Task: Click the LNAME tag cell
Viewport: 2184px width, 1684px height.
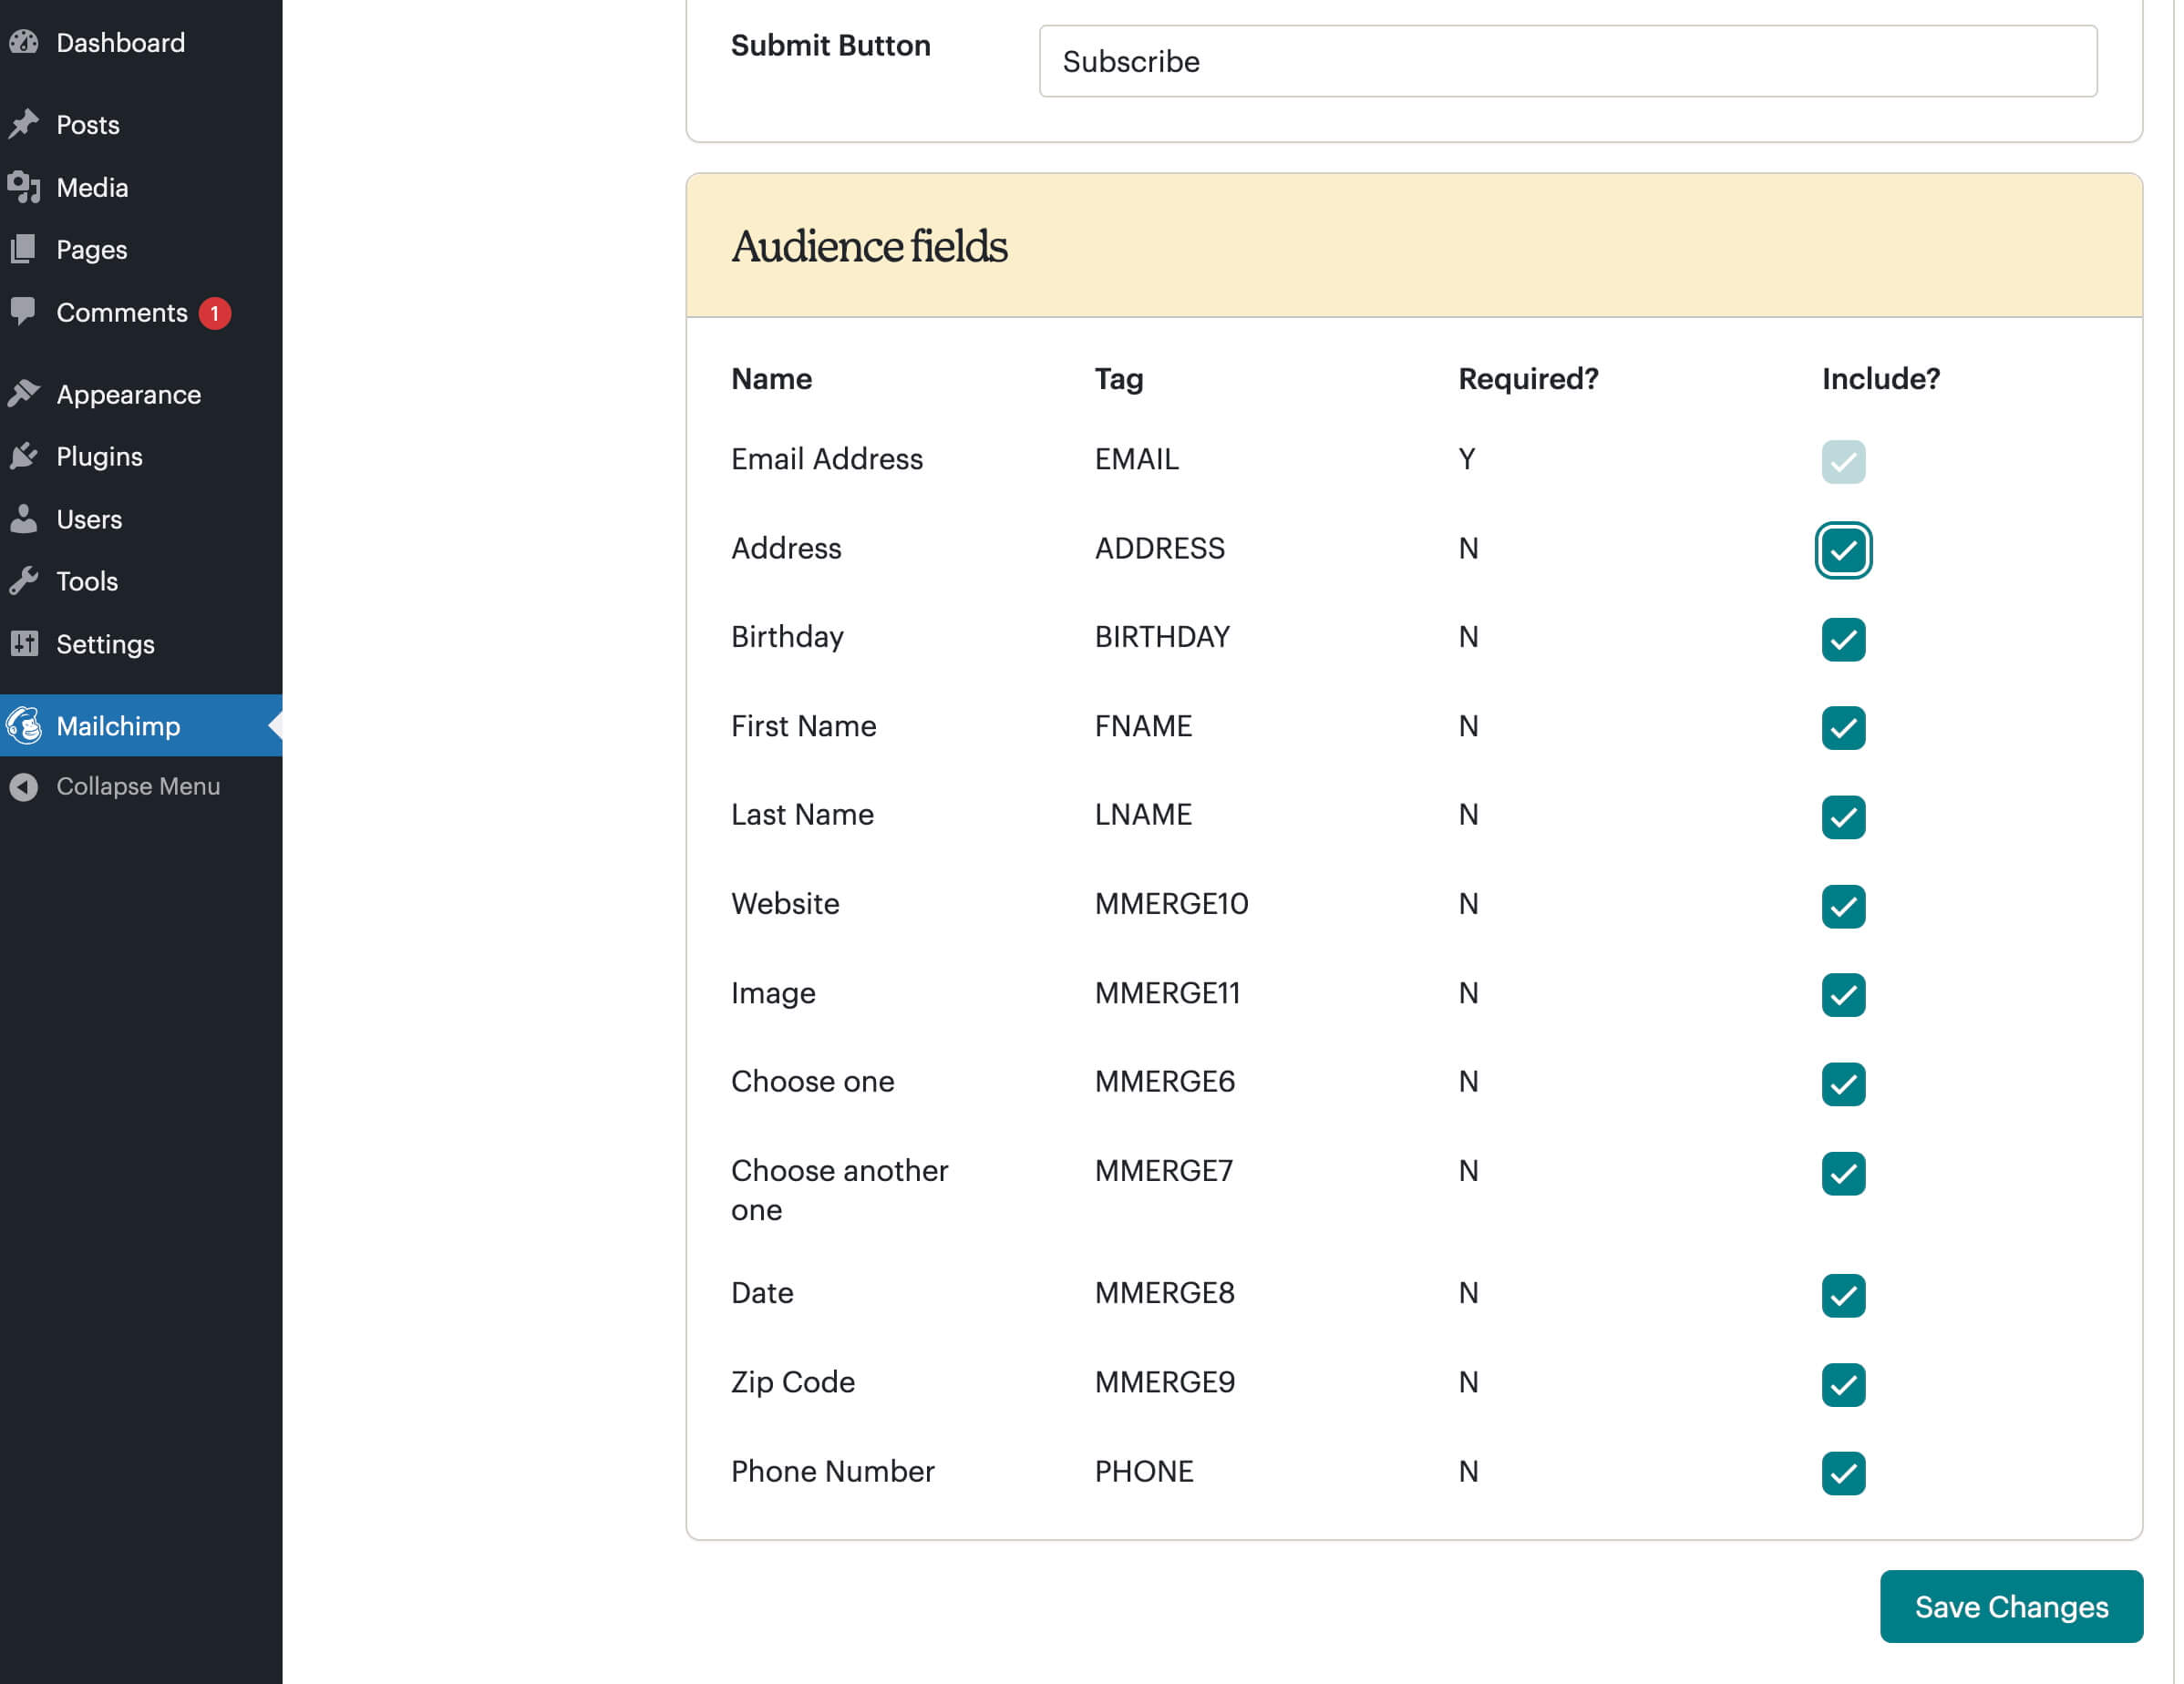Action: 1143,814
